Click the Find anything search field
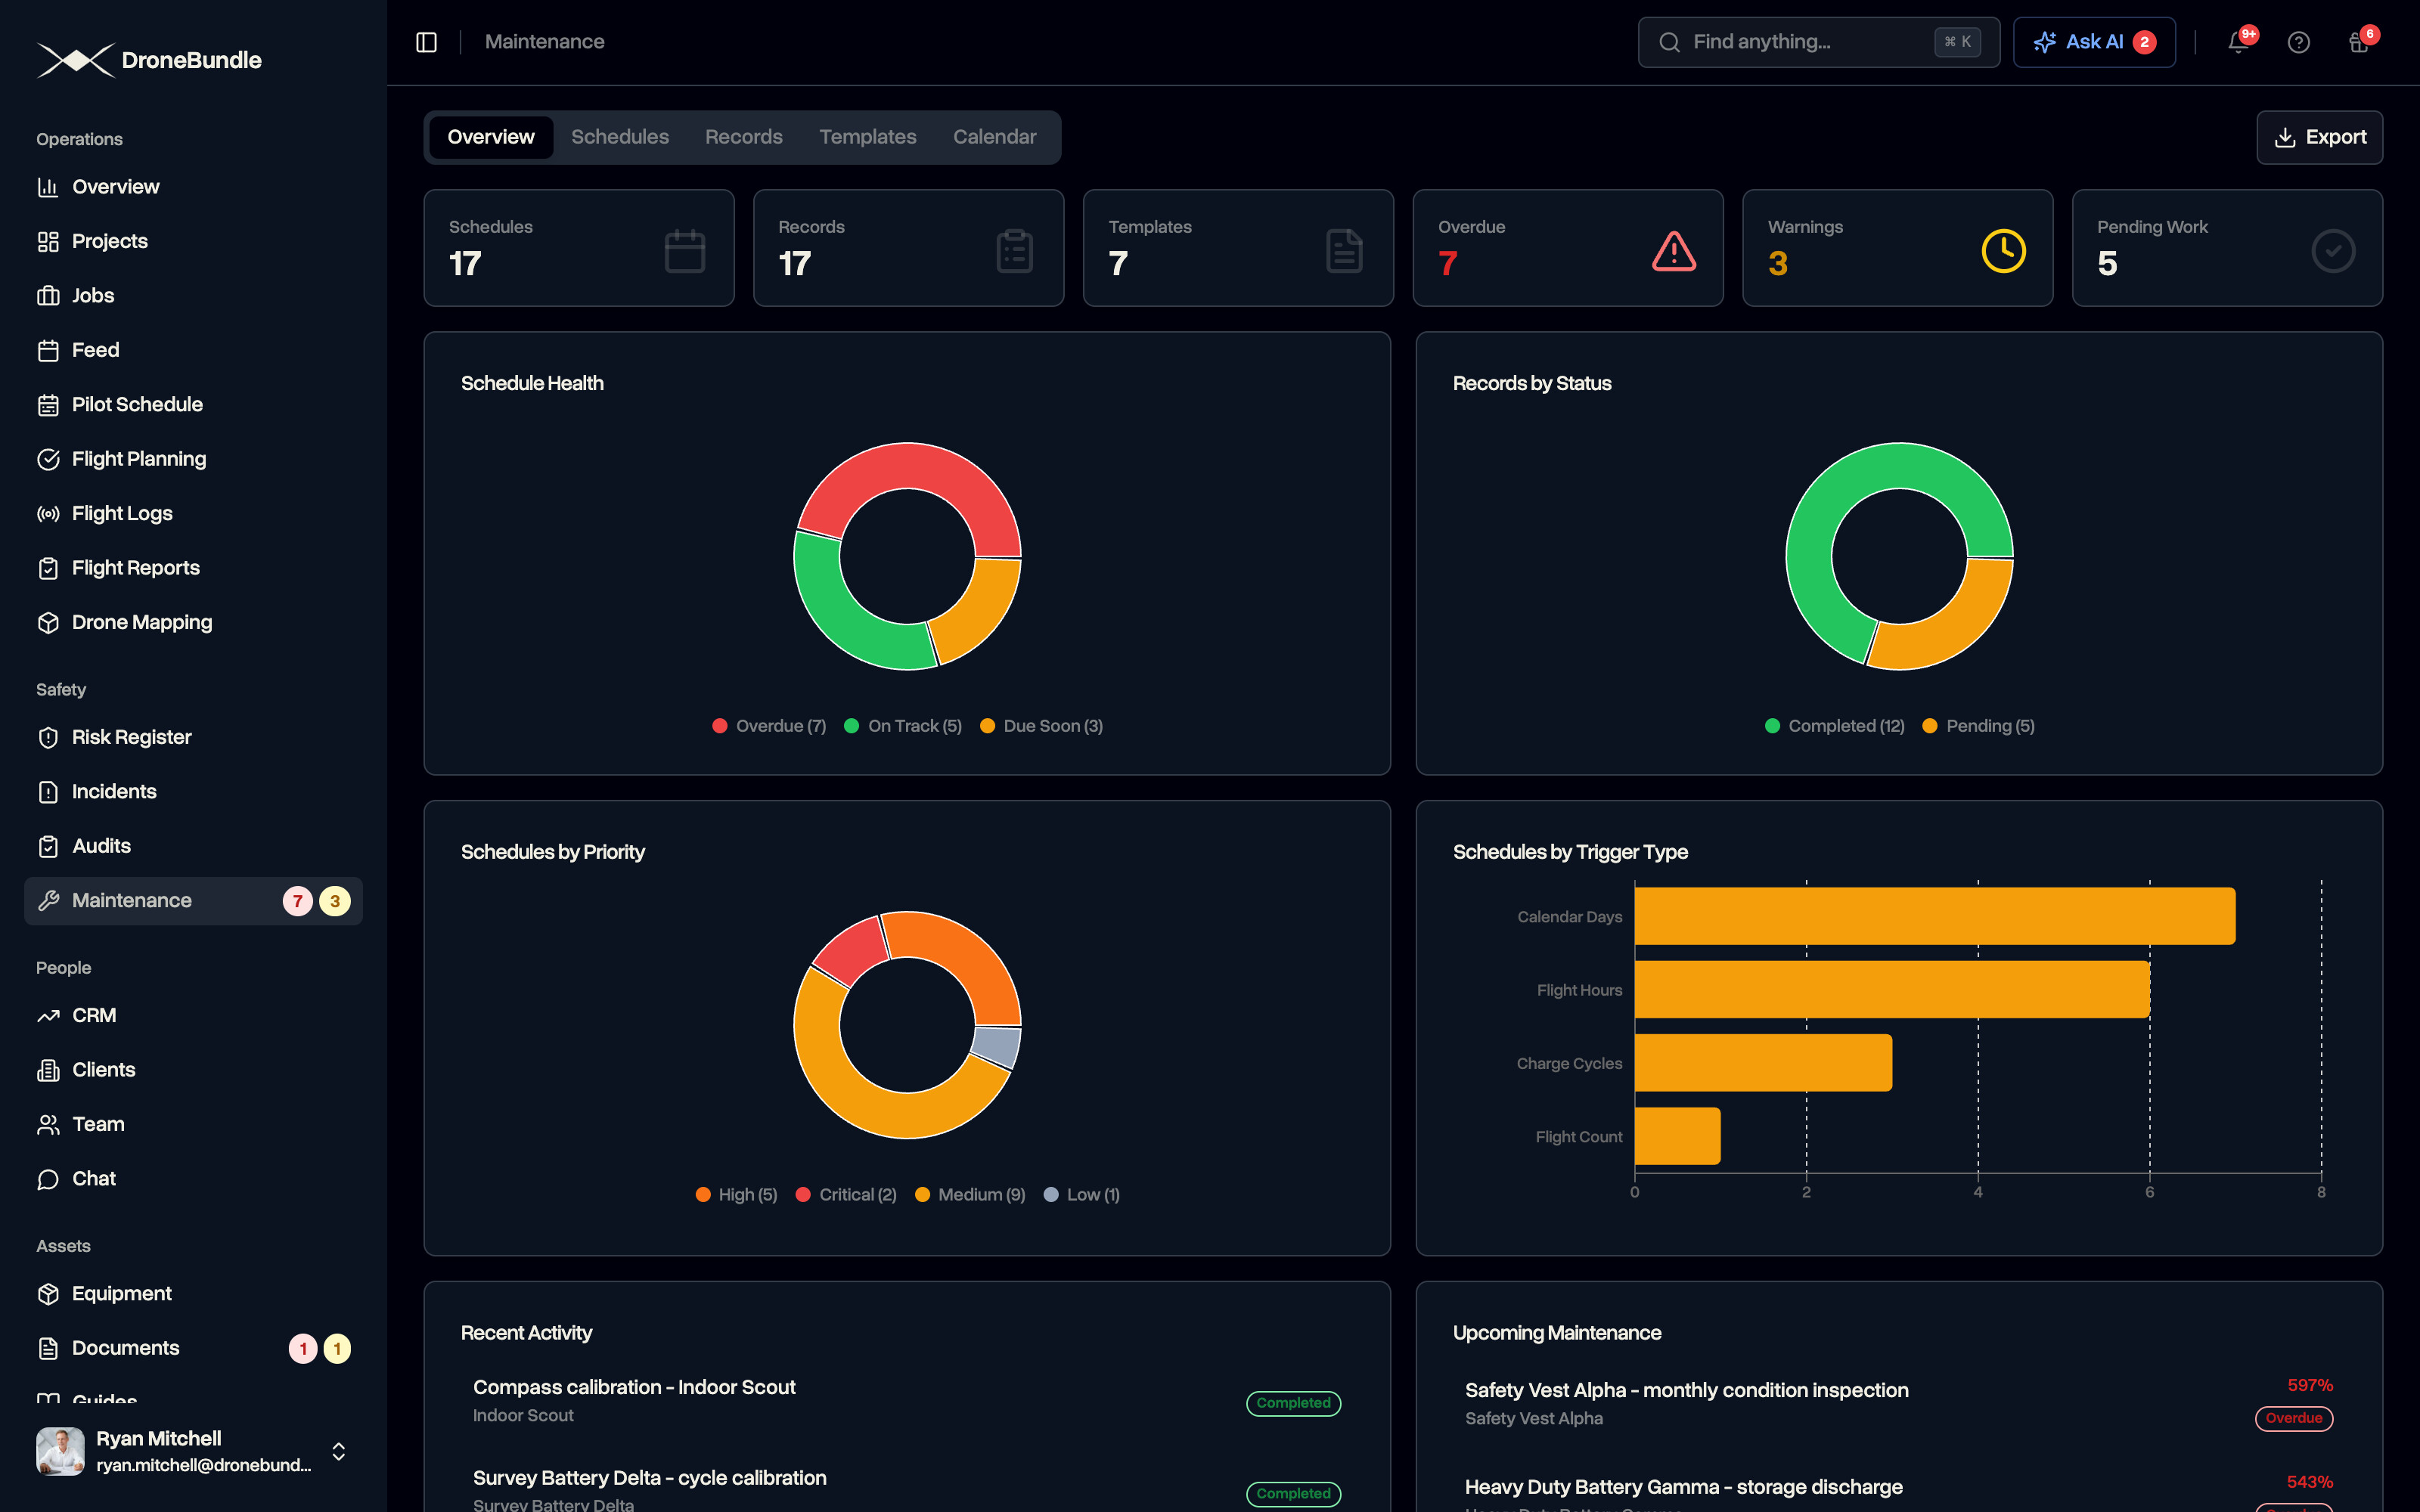Screen dimensions: 2420x1512 pos(1818,42)
